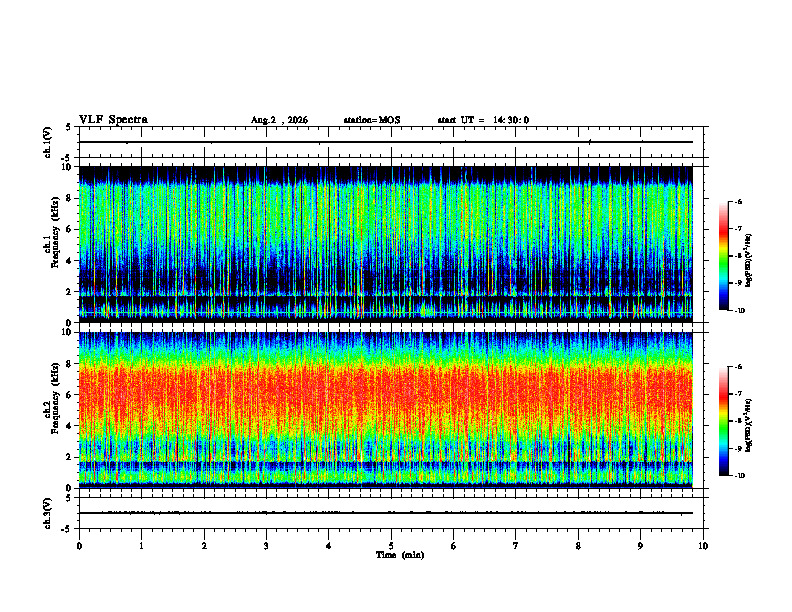Click the time axis tick label "6"
792x612 pixels.
coord(454,546)
